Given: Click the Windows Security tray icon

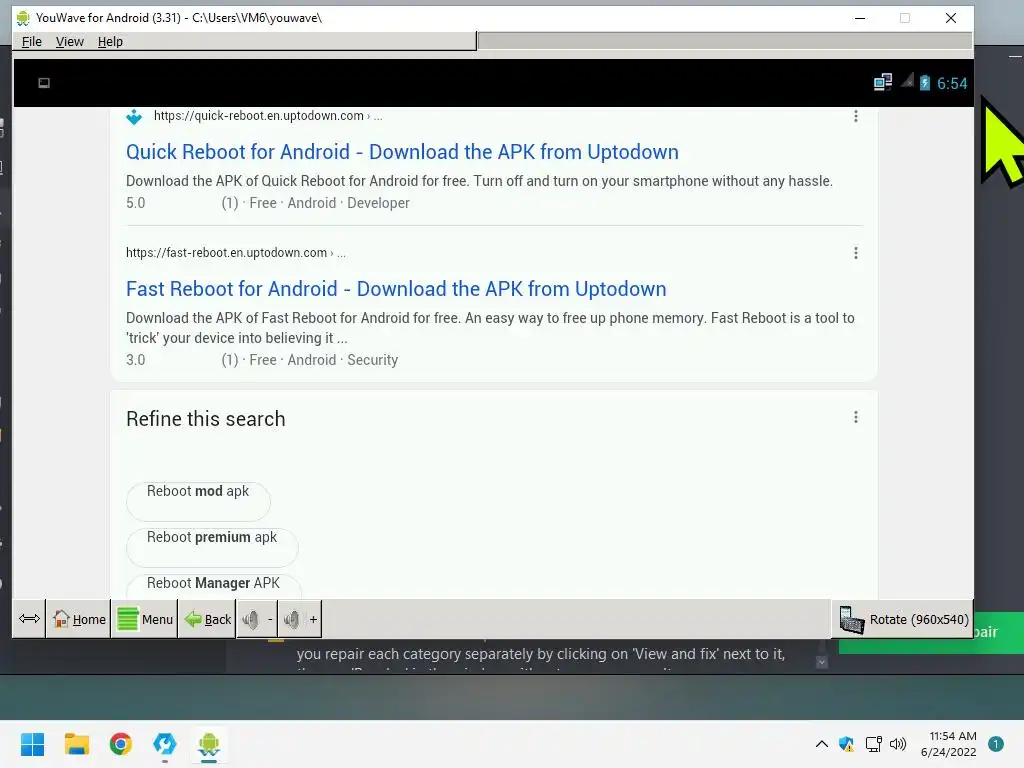Looking at the screenshot, I should click(x=846, y=744).
